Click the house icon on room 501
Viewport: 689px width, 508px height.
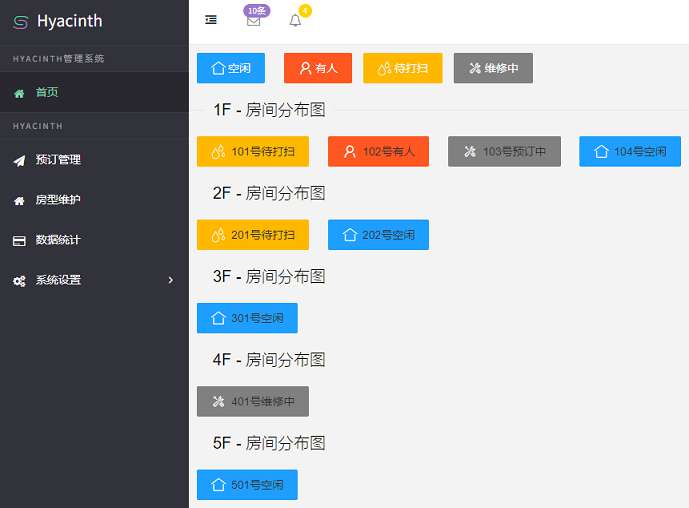(x=218, y=485)
